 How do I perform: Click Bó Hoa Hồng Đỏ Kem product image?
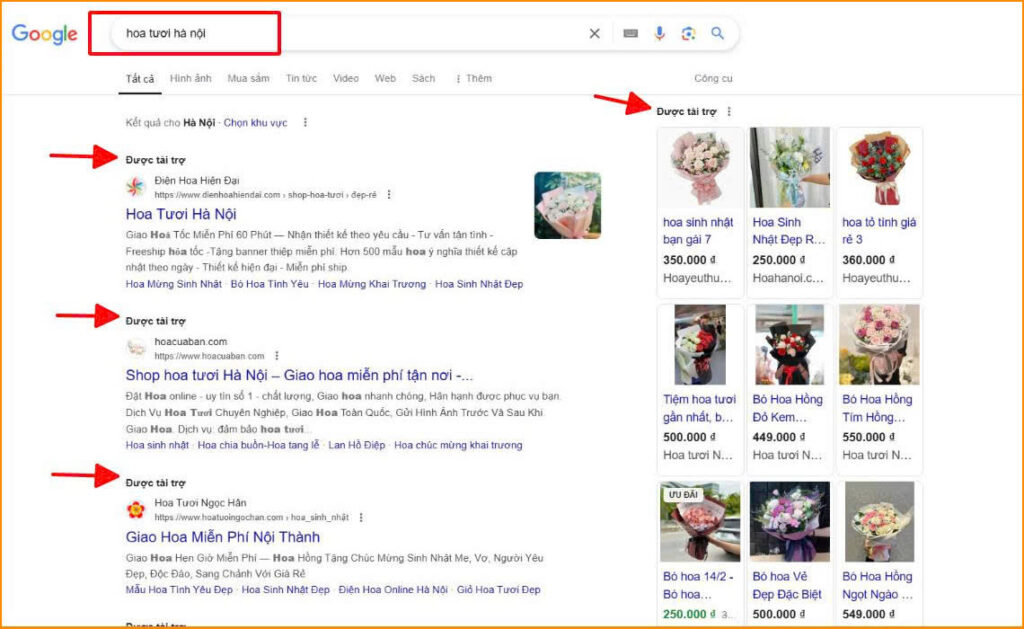click(790, 345)
